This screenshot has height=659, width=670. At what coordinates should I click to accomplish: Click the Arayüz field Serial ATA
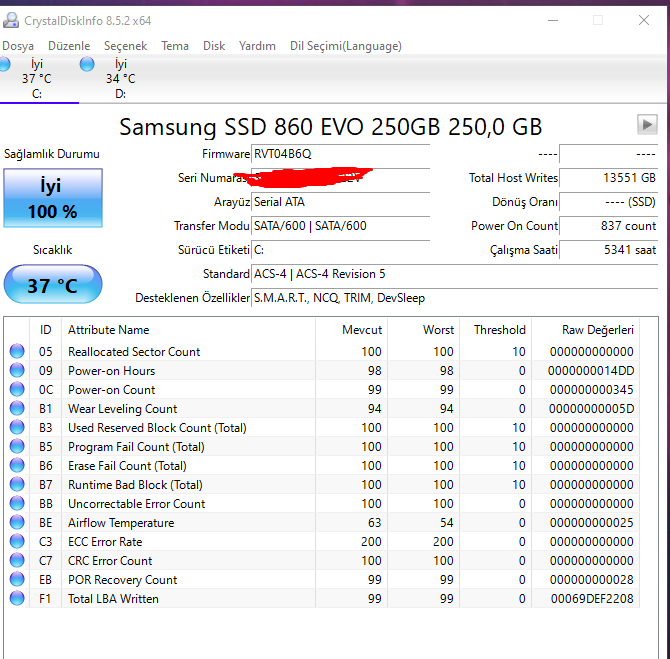341,202
